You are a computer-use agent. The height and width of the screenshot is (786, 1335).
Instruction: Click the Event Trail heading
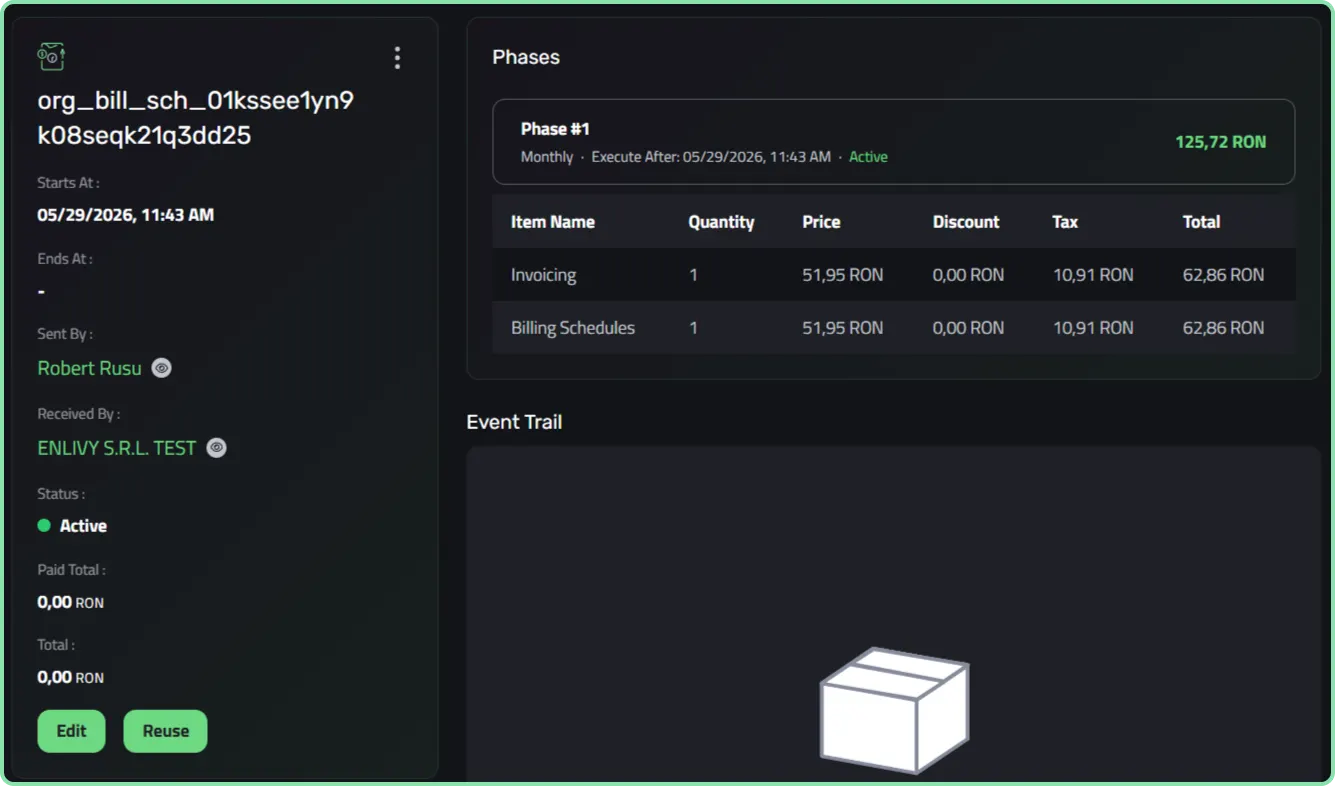[514, 422]
